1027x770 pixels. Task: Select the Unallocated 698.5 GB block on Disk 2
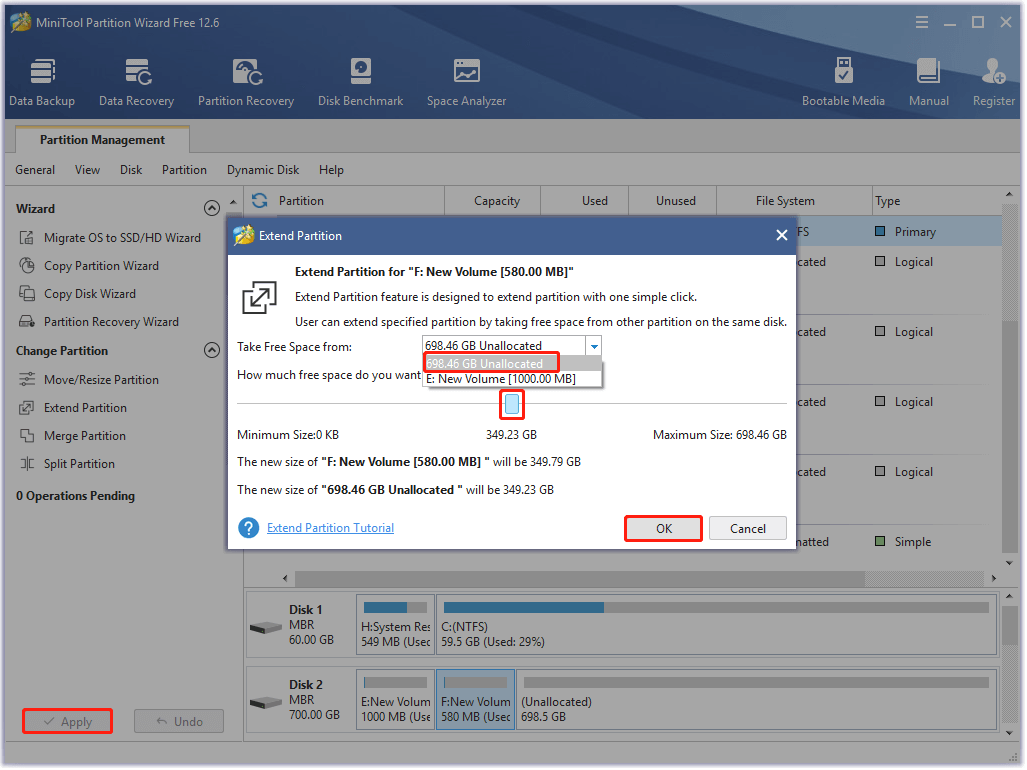click(x=756, y=699)
